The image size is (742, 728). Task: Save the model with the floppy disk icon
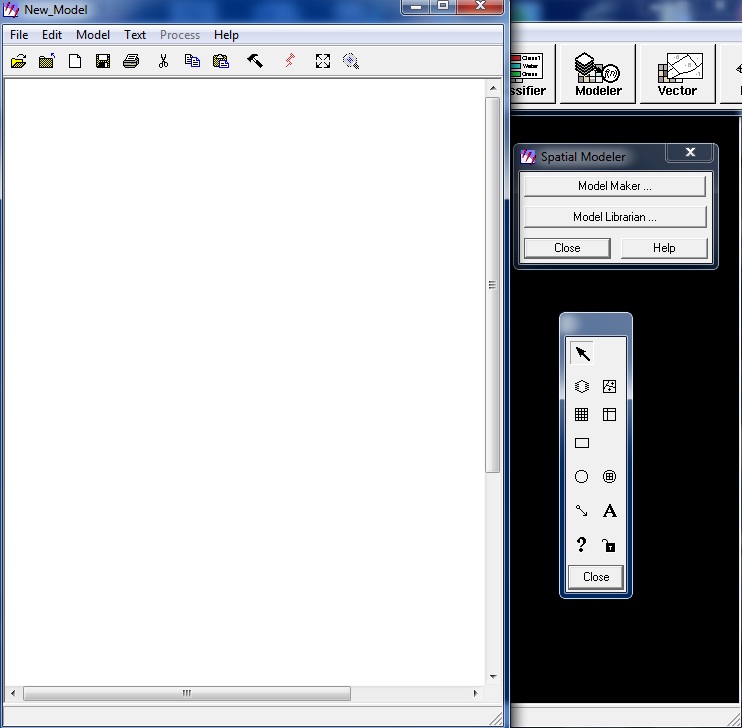tap(103, 61)
